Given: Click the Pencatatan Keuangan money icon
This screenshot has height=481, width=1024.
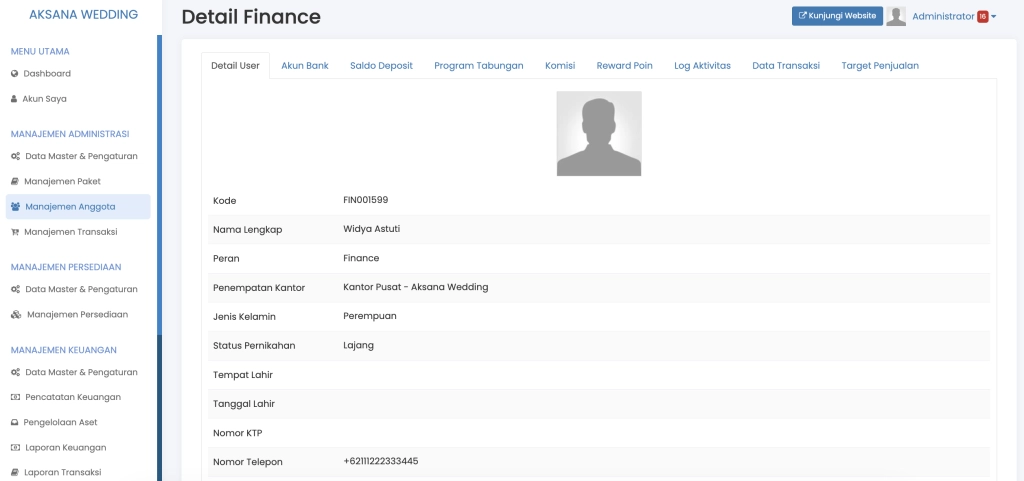Looking at the screenshot, I should pyautogui.click(x=14, y=397).
